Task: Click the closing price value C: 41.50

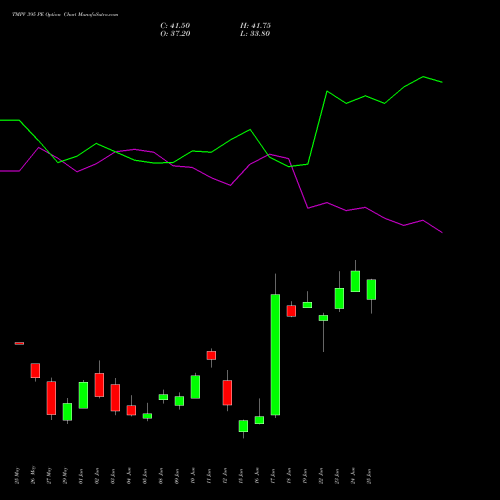Action: (x=175, y=26)
